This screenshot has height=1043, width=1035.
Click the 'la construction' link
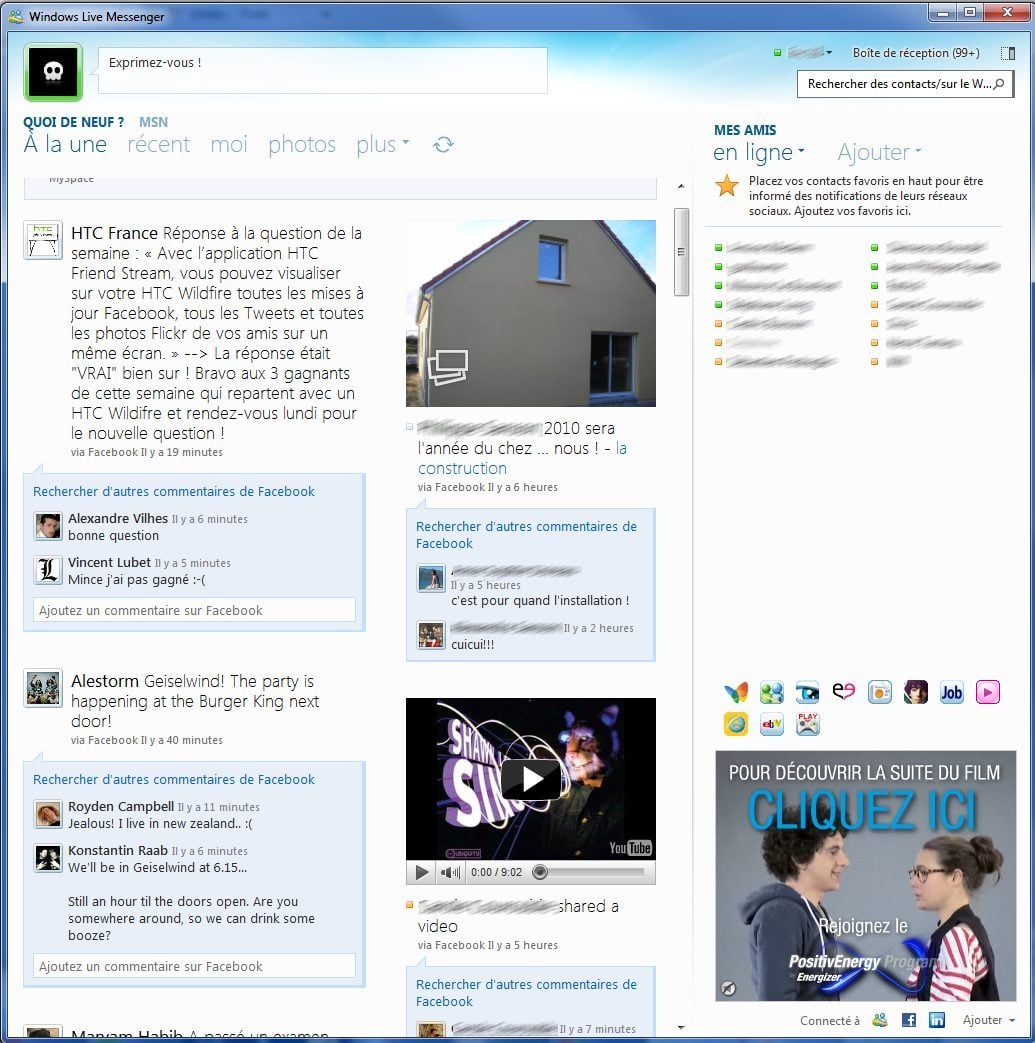[462, 468]
